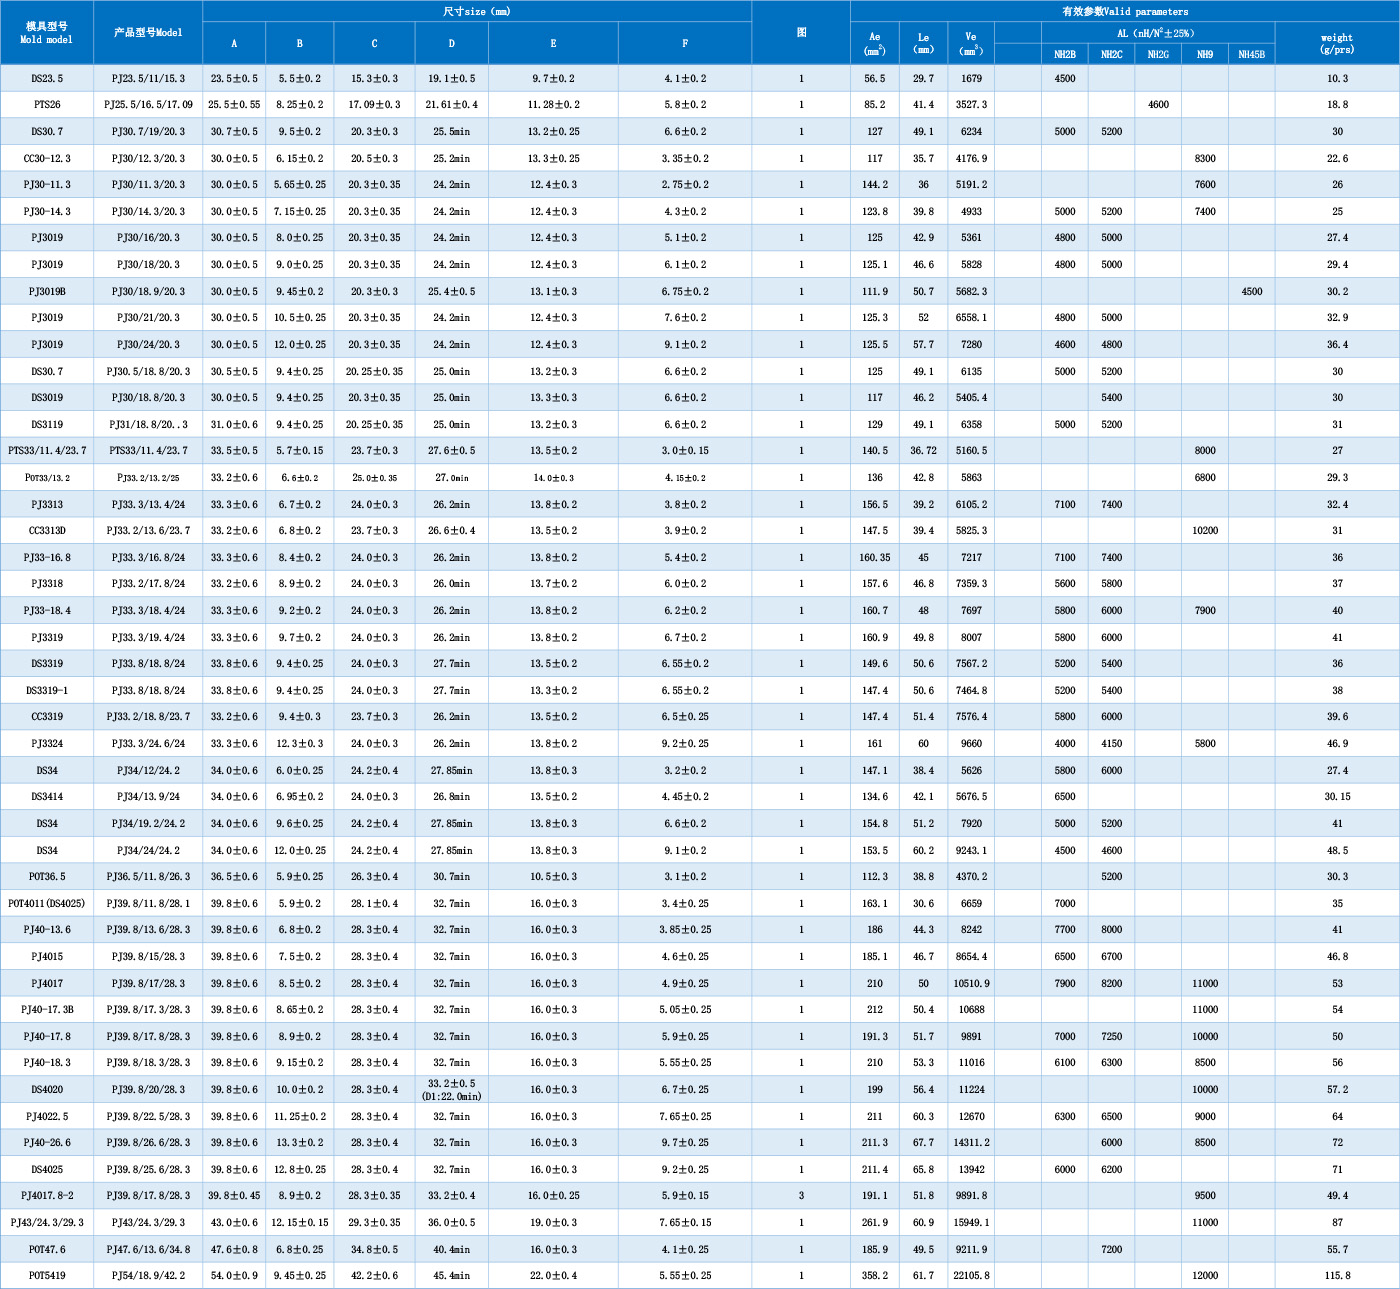Click the Ve (mm³) column header

pyautogui.click(x=971, y=43)
